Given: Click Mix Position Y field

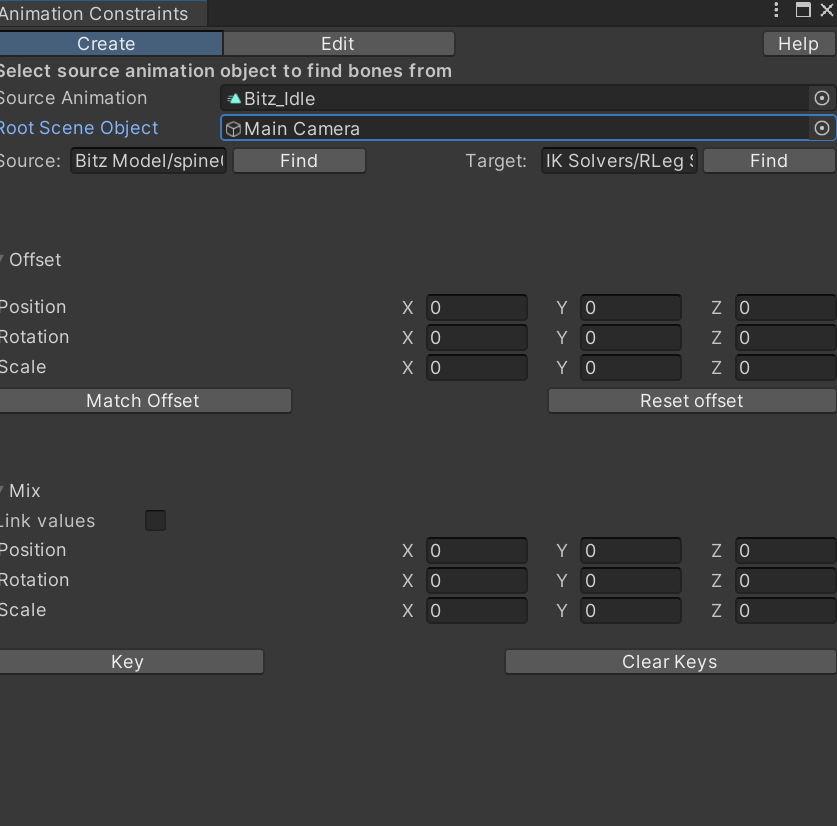Looking at the screenshot, I should click(x=631, y=550).
